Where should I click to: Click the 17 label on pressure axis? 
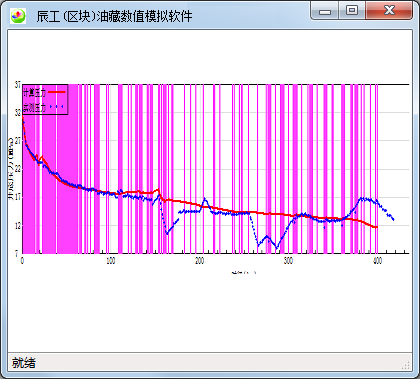coord(18,197)
